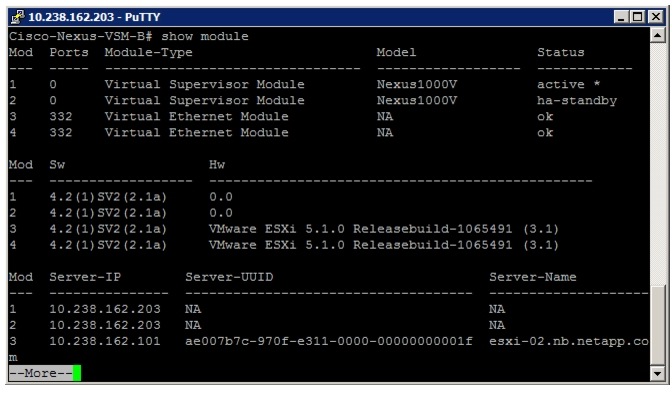This screenshot has width=672, height=412.
Task: Click the green cursor block after --More--
Action: coord(76,374)
